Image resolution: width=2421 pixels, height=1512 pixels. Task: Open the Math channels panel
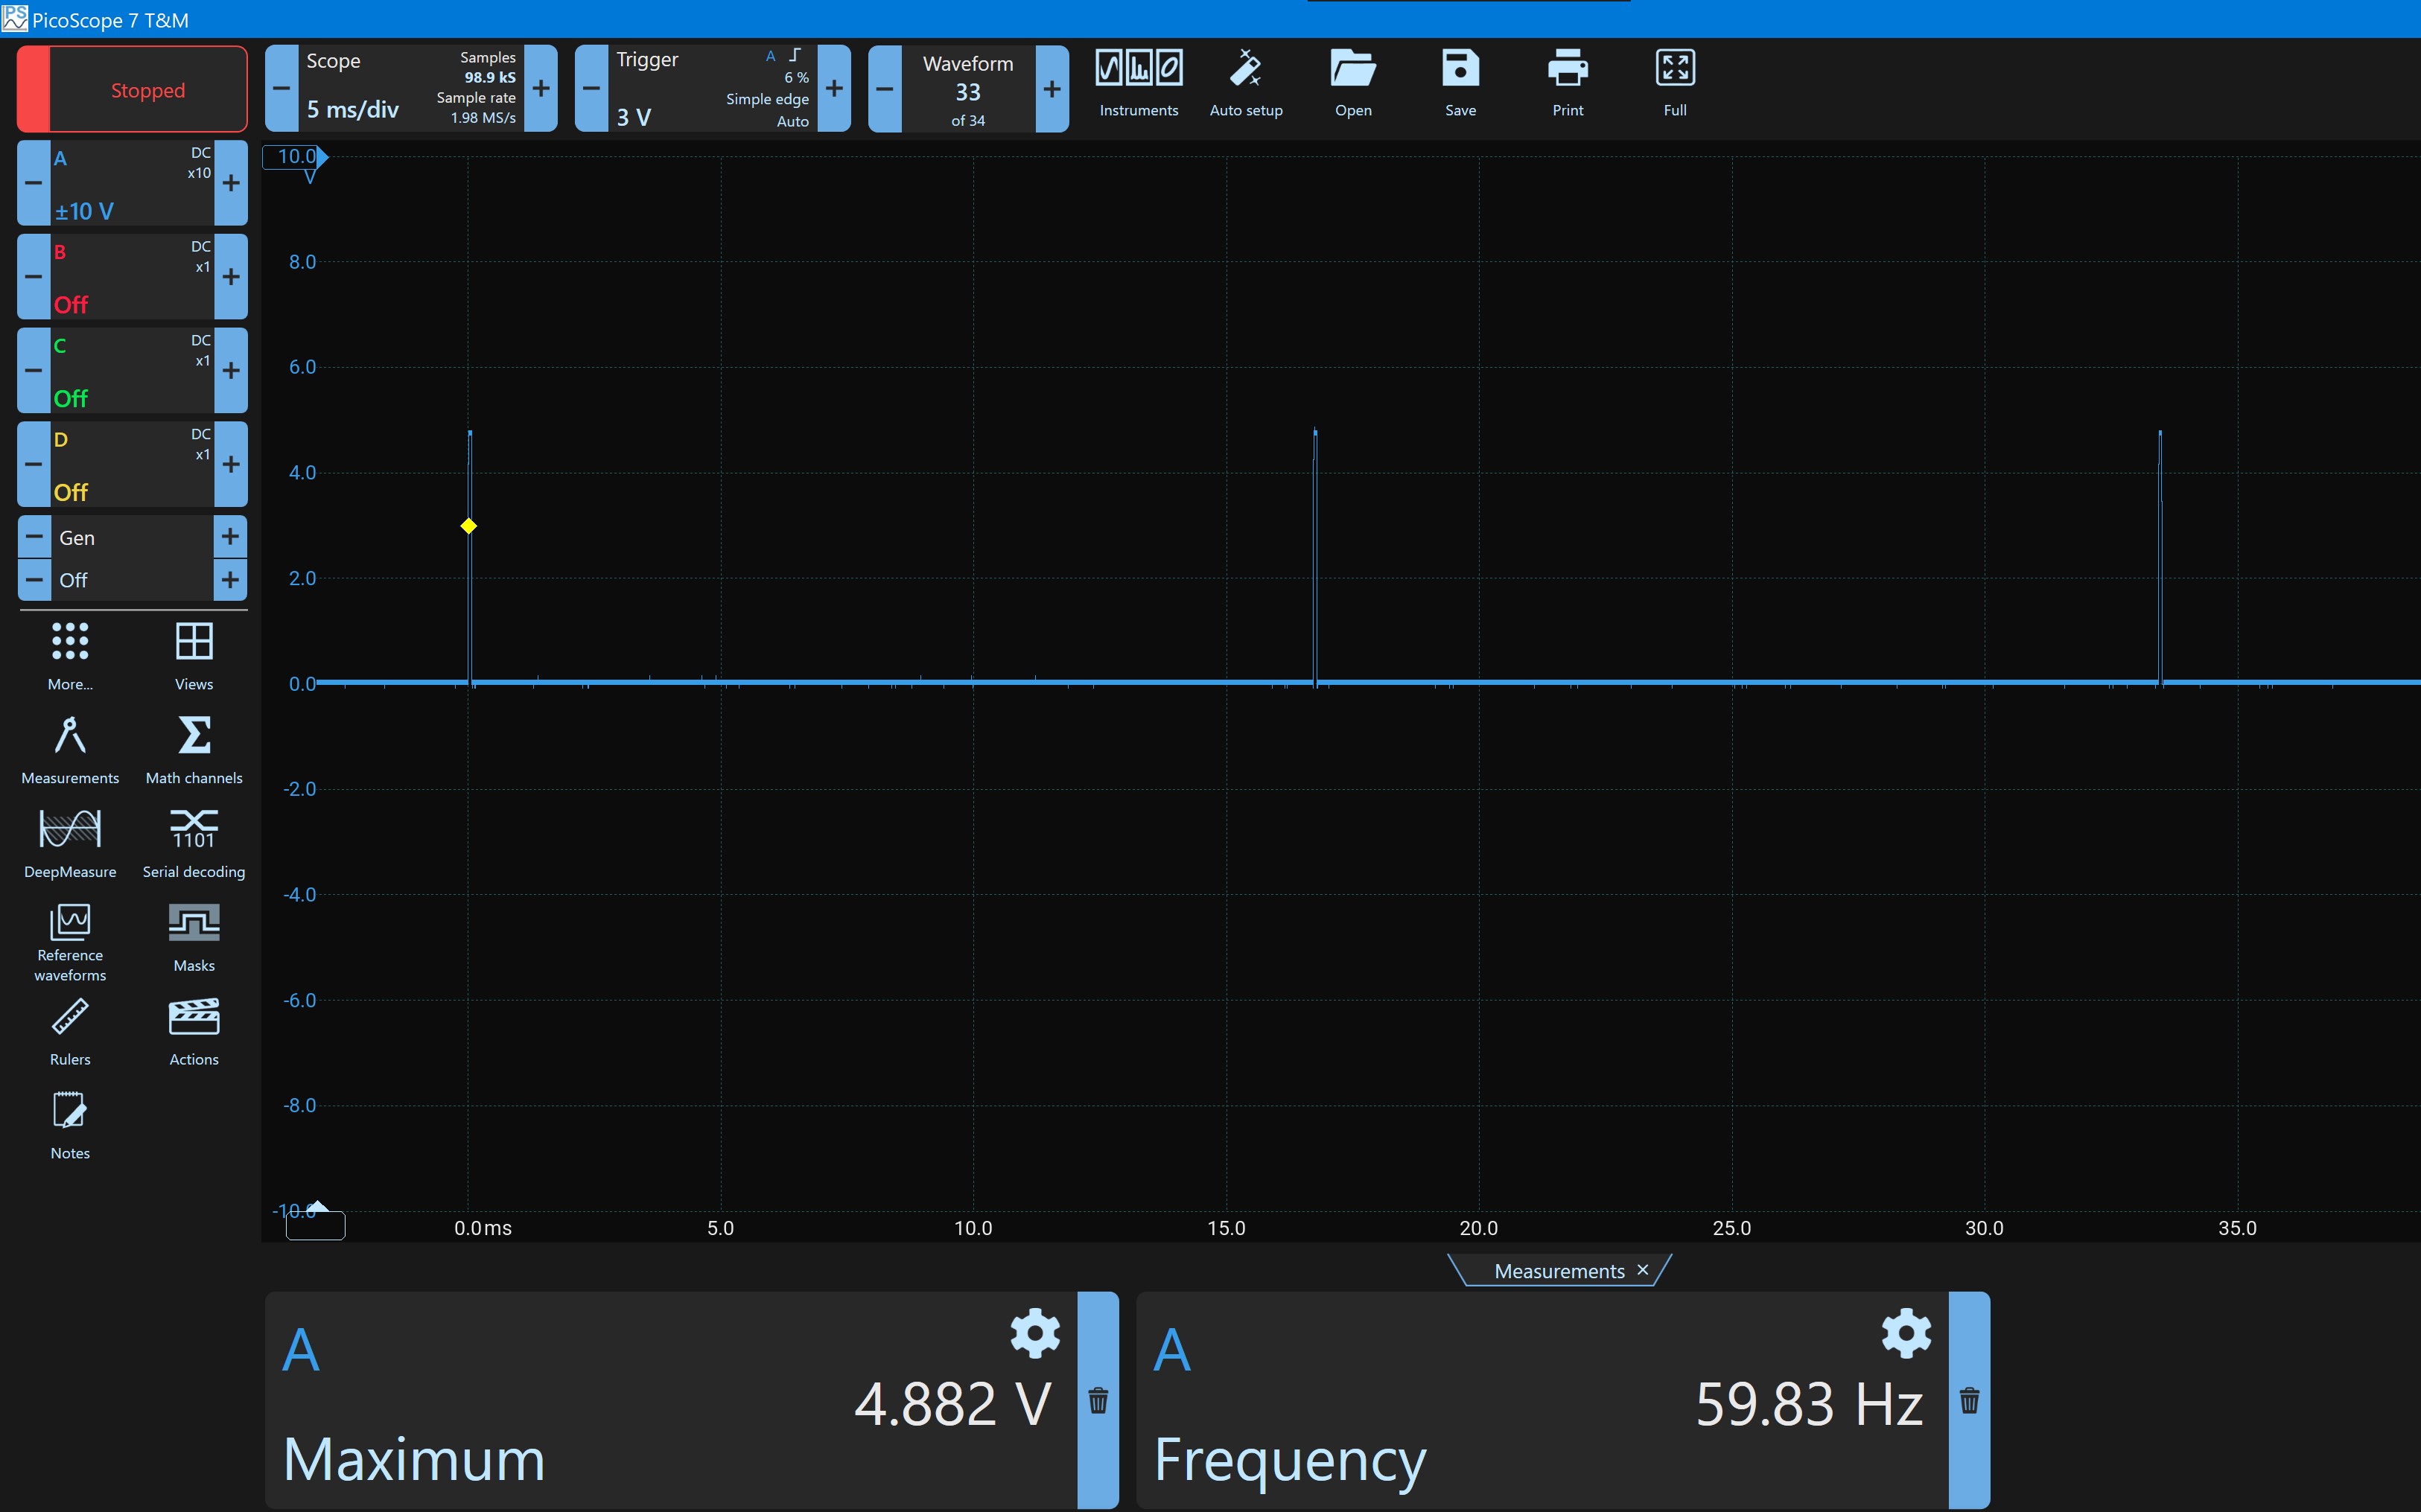[194, 749]
